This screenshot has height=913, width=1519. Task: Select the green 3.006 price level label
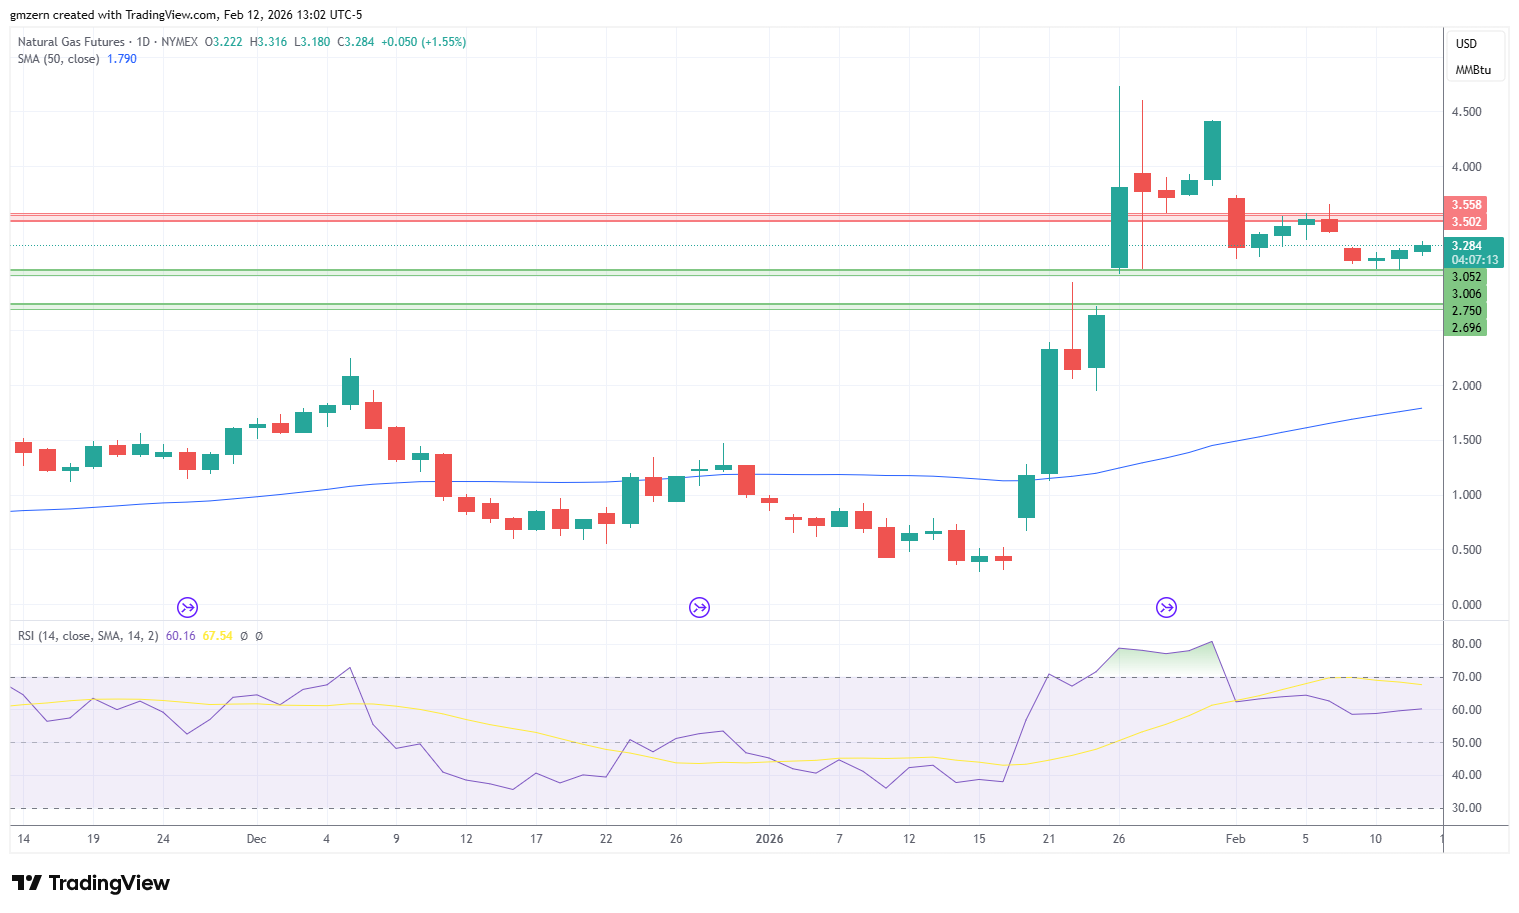point(1467,294)
